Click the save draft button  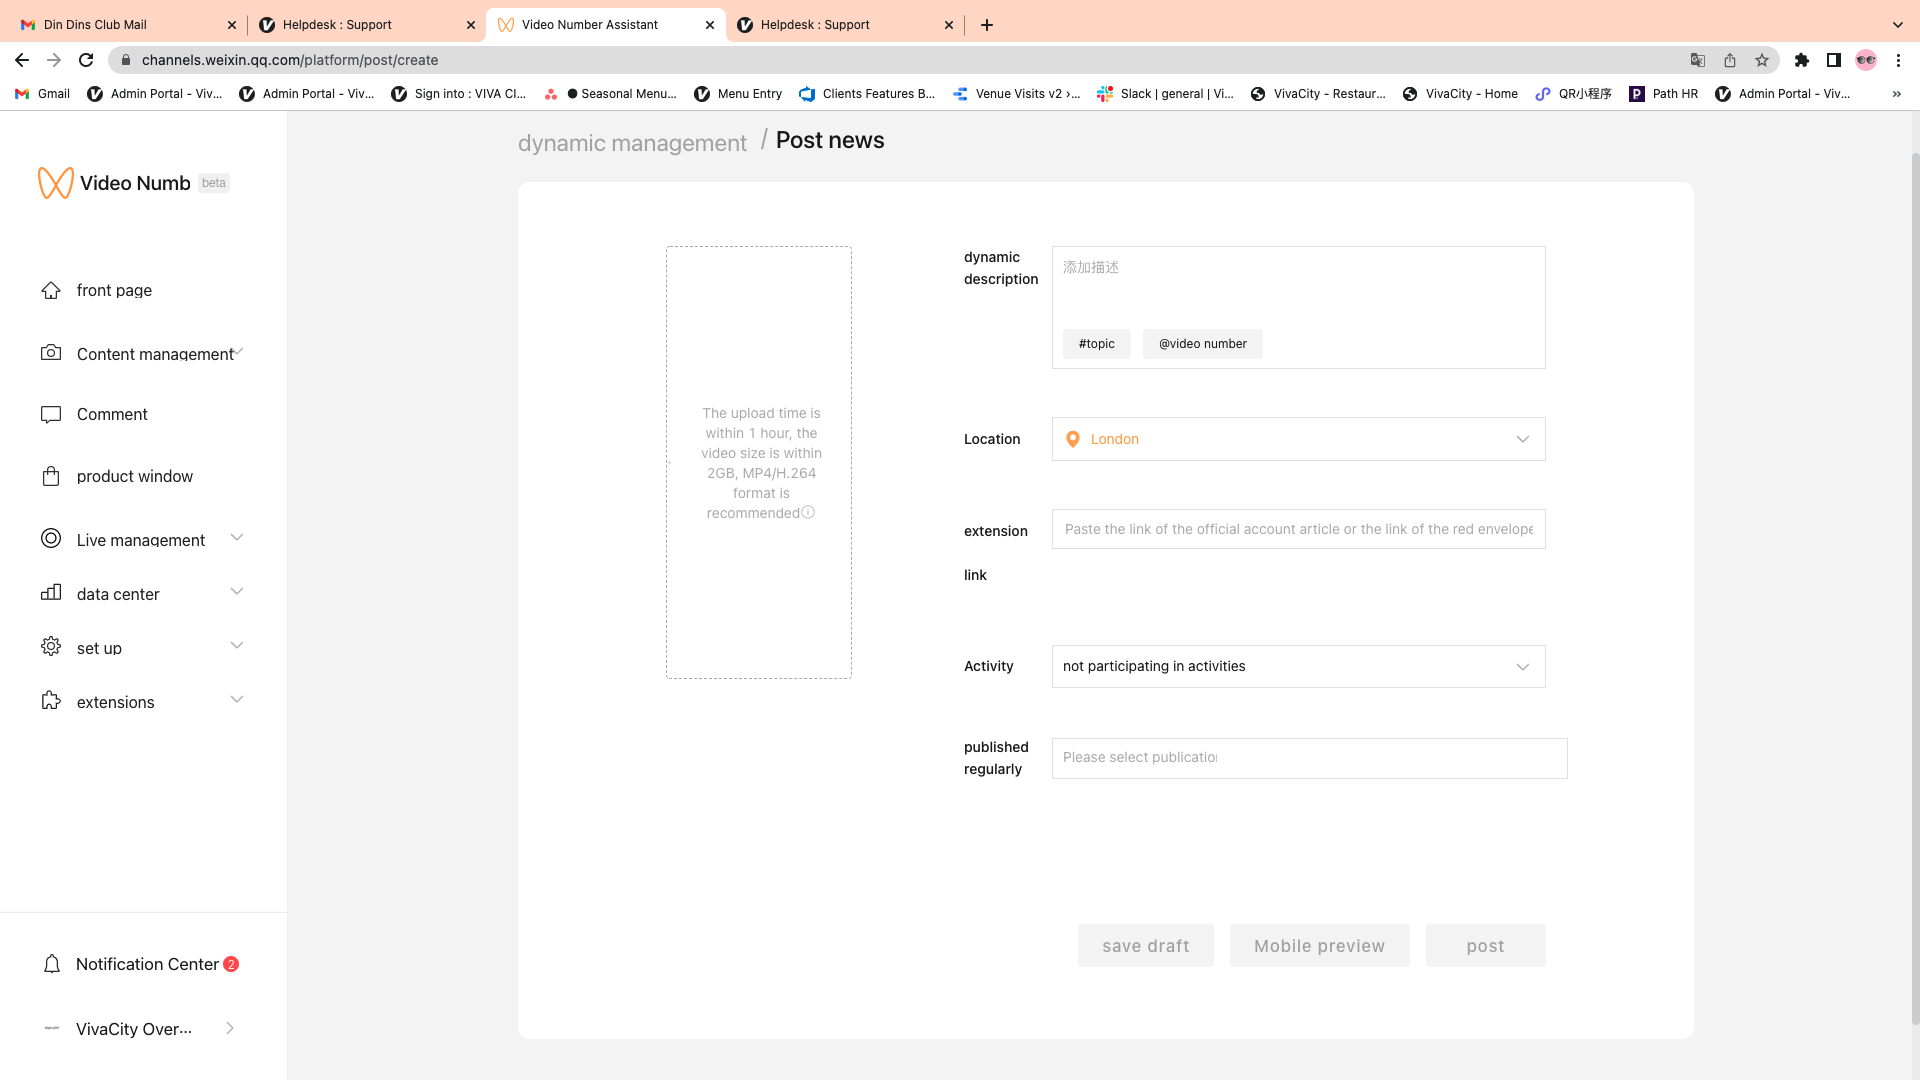(1145, 946)
